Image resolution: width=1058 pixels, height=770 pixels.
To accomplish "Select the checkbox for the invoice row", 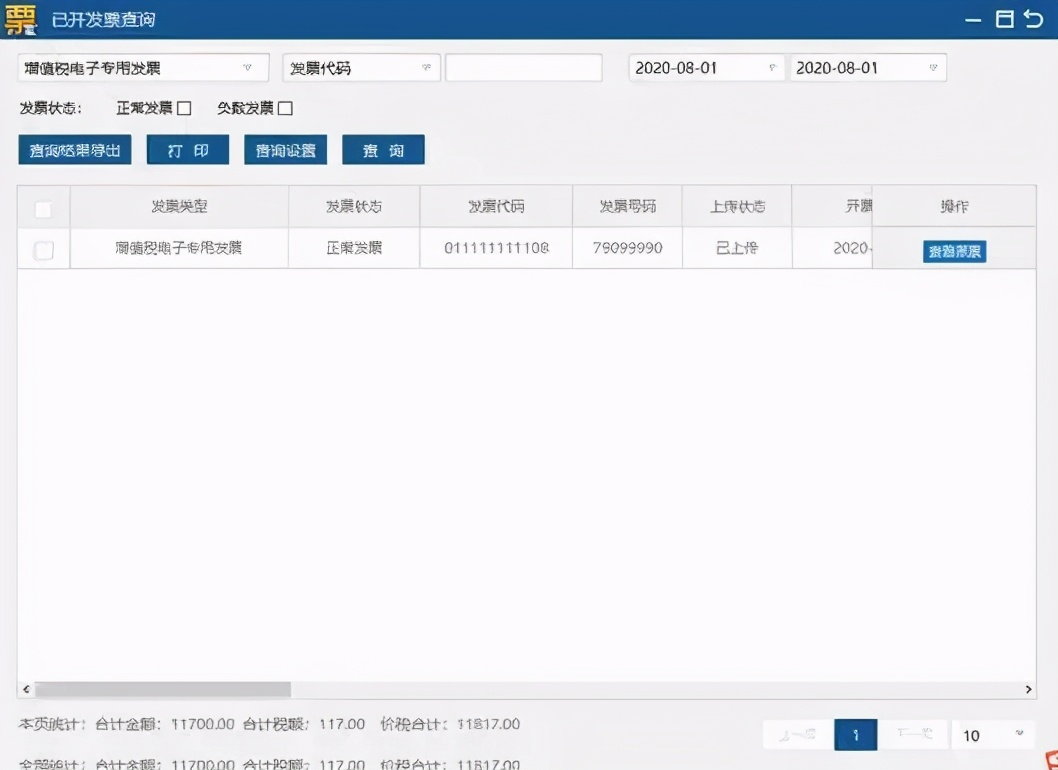I will click(44, 250).
